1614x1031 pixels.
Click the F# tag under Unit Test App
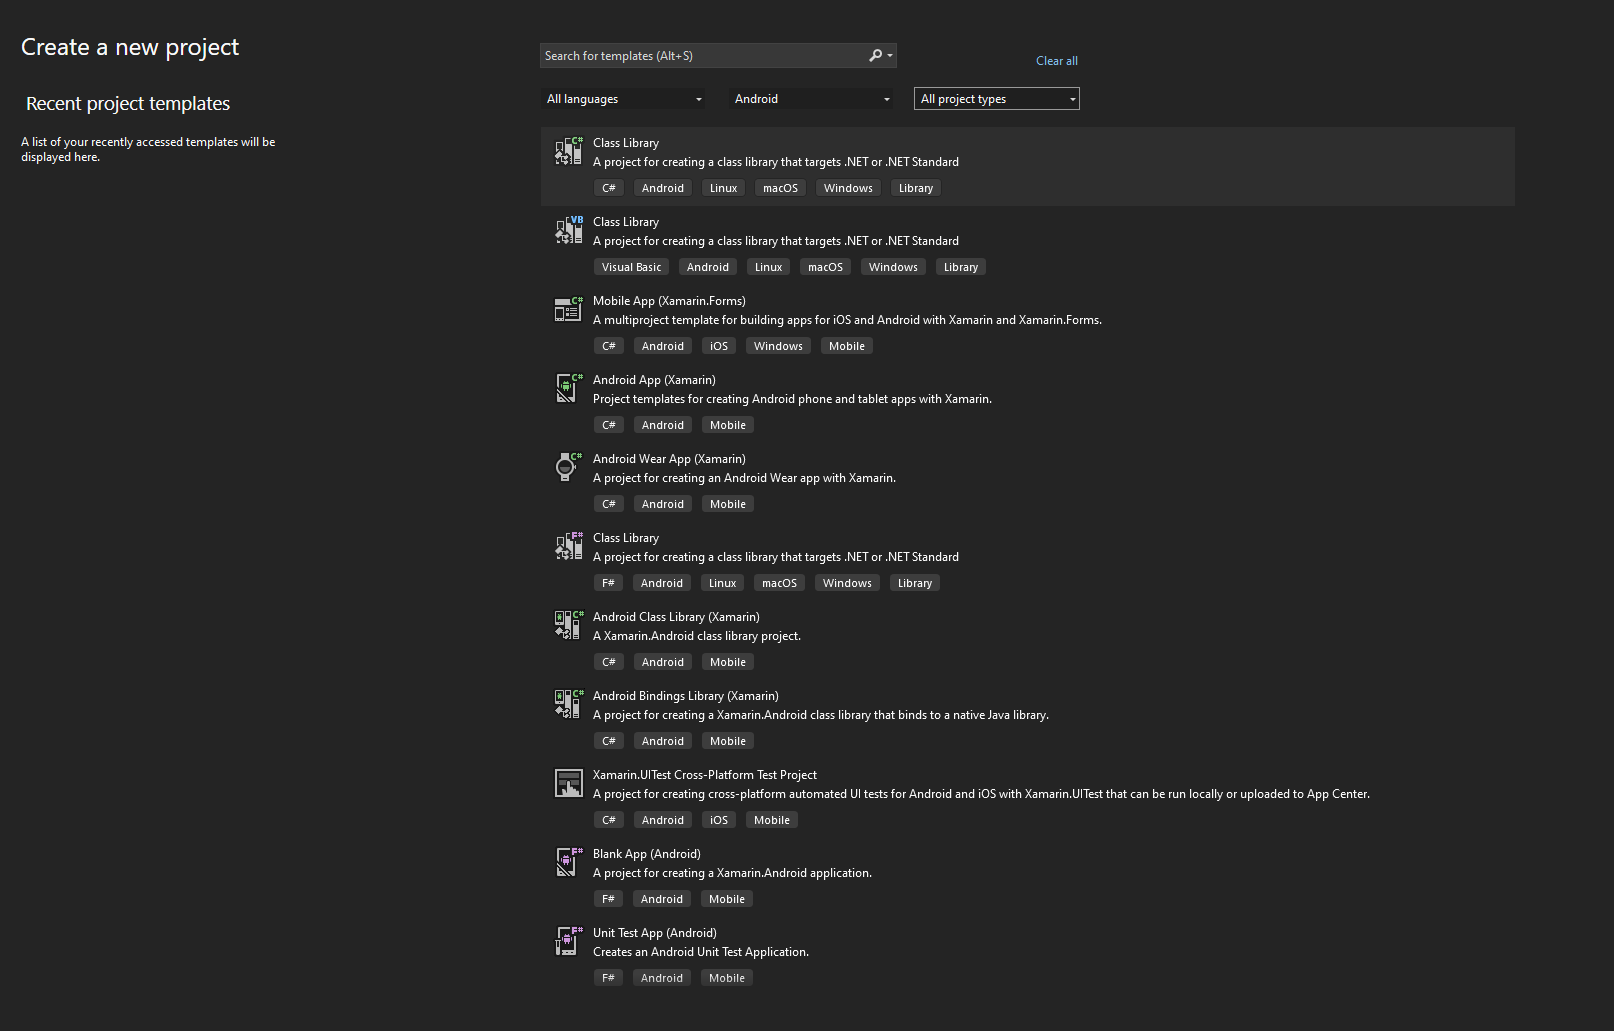click(608, 978)
